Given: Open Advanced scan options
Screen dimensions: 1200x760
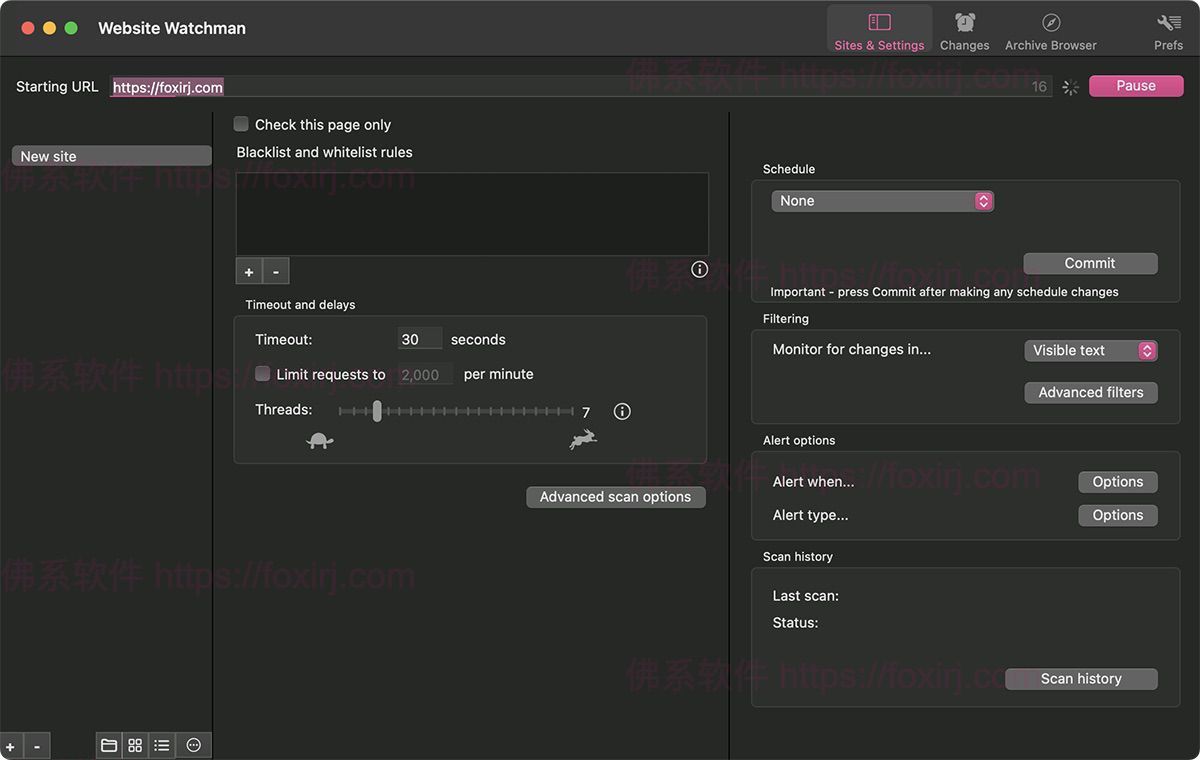Looking at the screenshot, I should (x=616, y=496).
